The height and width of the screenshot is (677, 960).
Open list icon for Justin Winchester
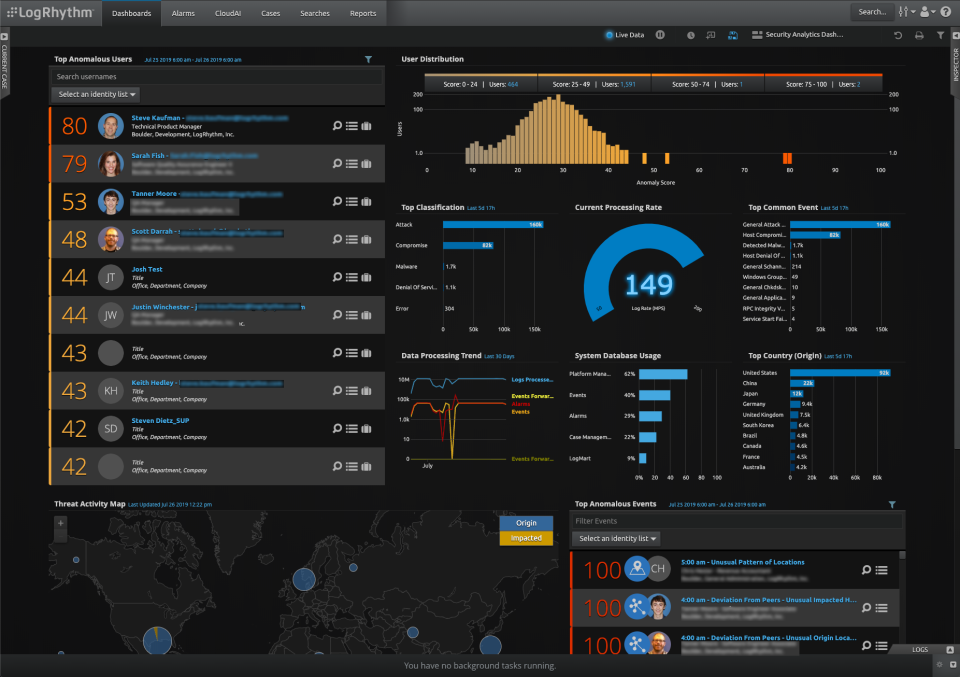click(x=351, y=315)
